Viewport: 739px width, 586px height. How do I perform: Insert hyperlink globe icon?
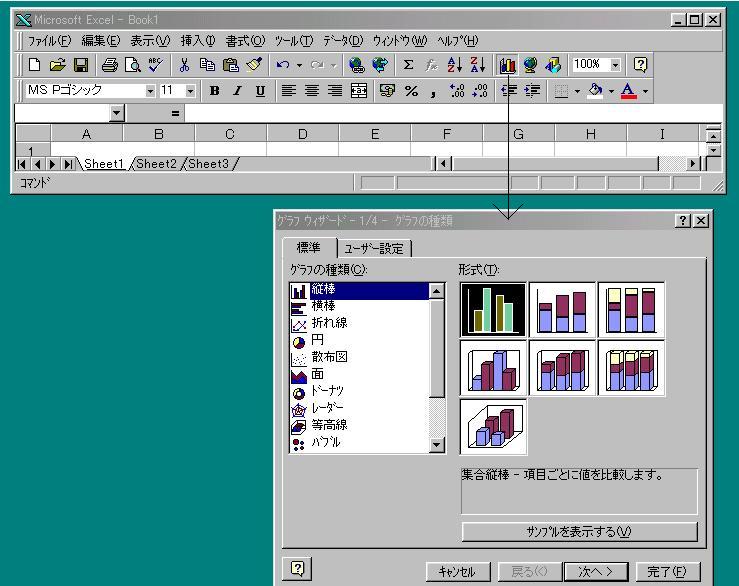(x=357, y=65)
